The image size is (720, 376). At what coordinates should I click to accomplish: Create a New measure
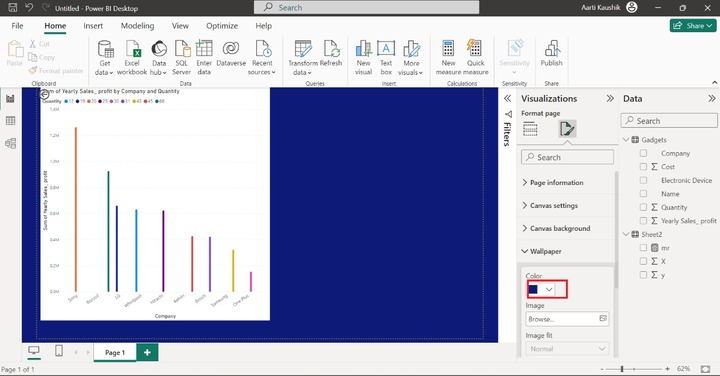(x=448, y=58)
